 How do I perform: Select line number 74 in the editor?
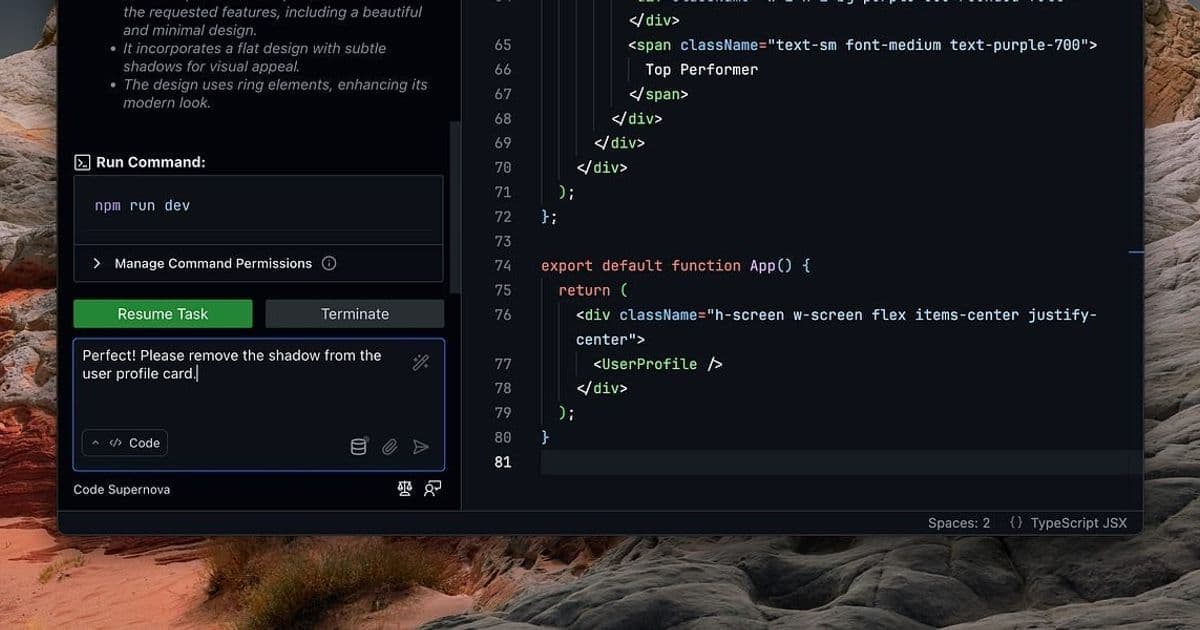[x=503, y=265]
